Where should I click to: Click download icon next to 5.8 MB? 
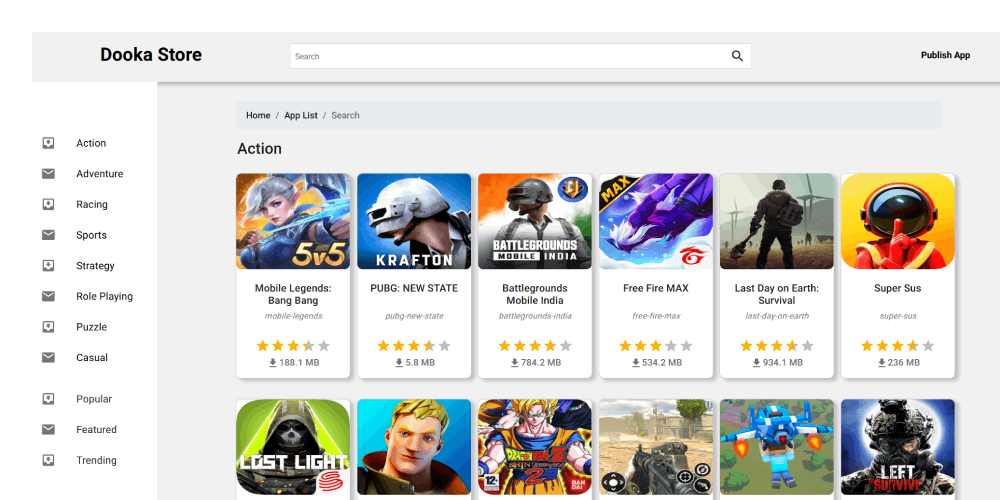[x=399, y=362]
